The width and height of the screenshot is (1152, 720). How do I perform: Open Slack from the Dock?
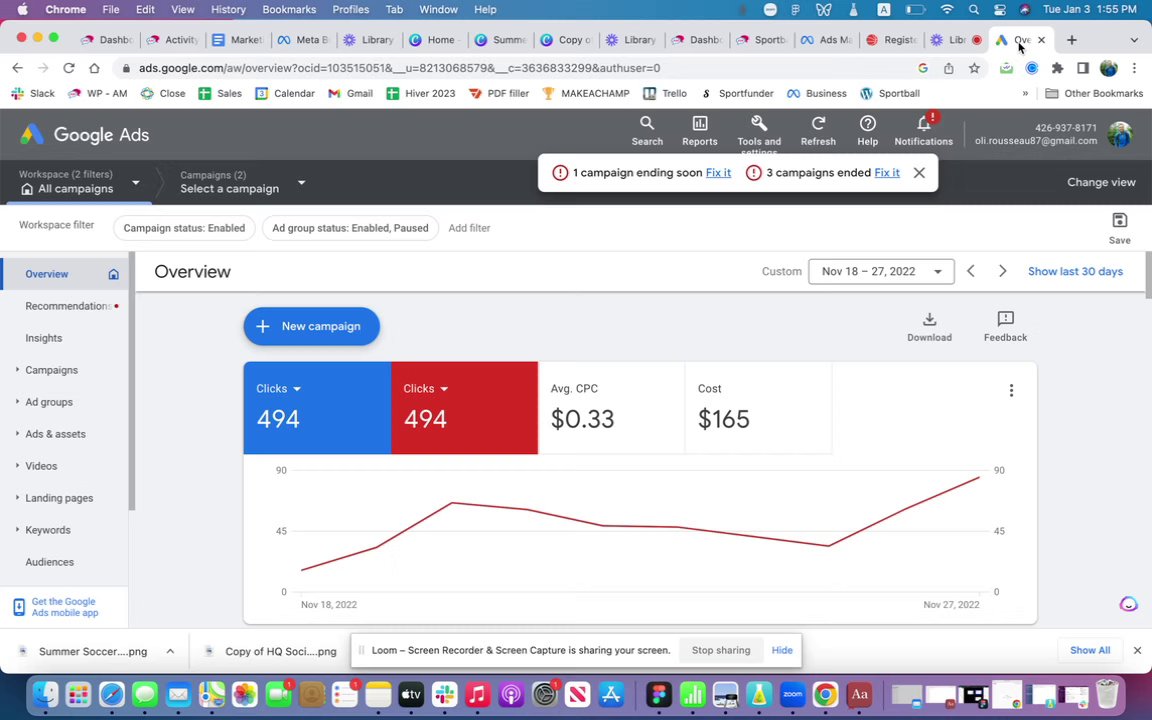pyautogui.click(x=444, y=694)
